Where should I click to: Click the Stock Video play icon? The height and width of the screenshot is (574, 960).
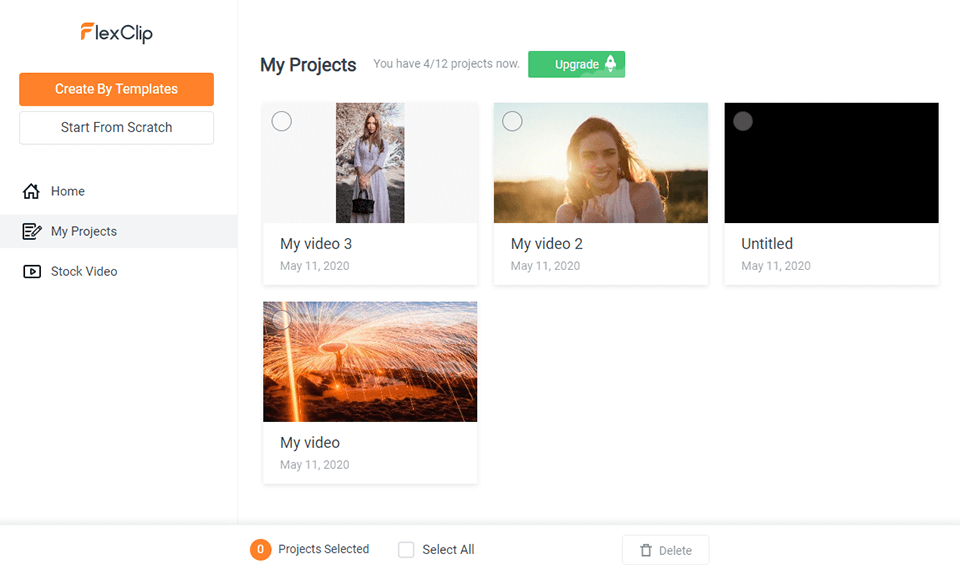[x=32, y=271]
